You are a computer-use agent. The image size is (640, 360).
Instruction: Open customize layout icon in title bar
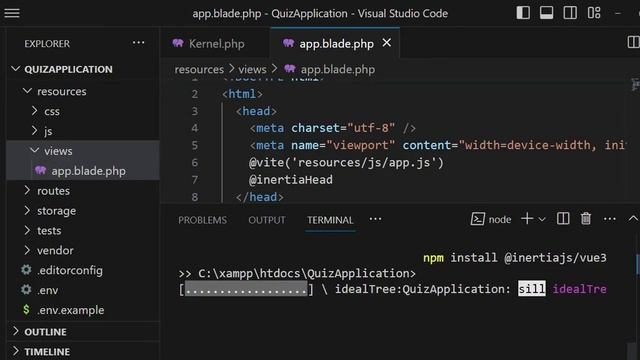(594, 13)
